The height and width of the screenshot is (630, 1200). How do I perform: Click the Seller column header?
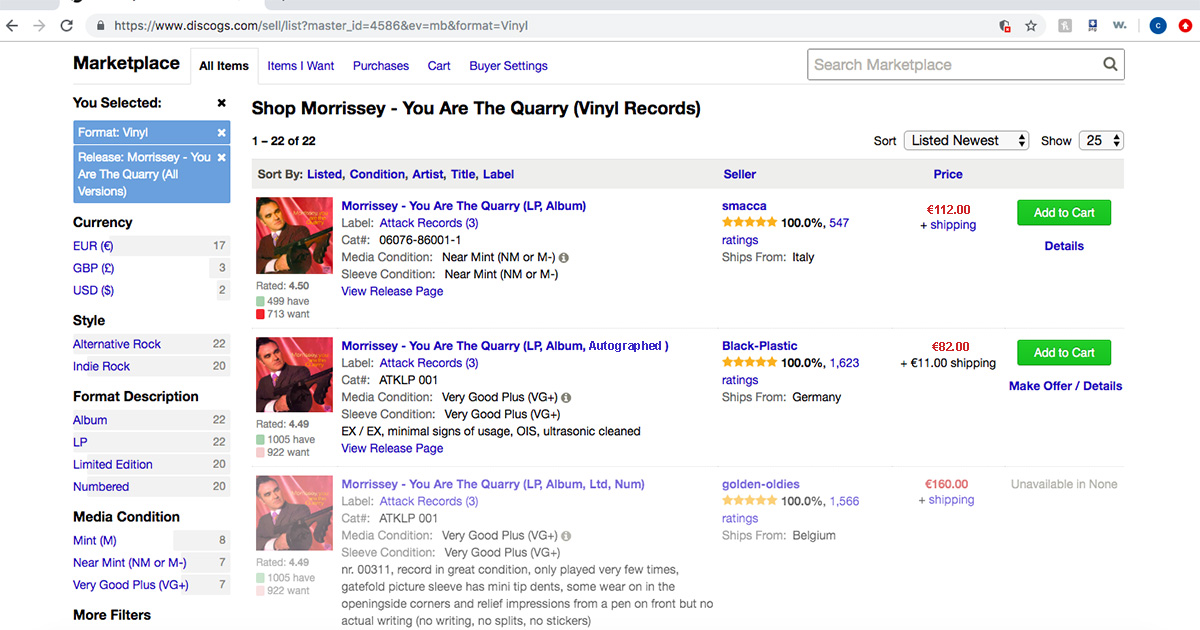[x=740, y=174]
